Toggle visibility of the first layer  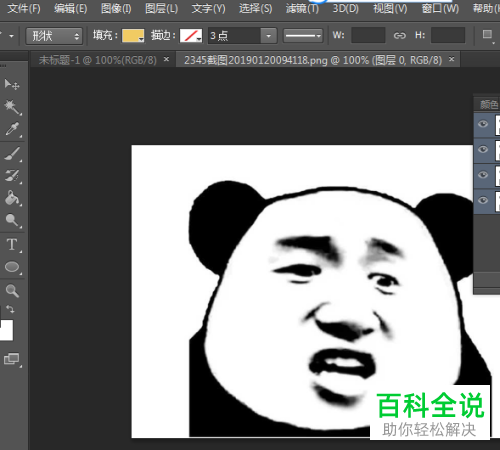coord(483,124)
